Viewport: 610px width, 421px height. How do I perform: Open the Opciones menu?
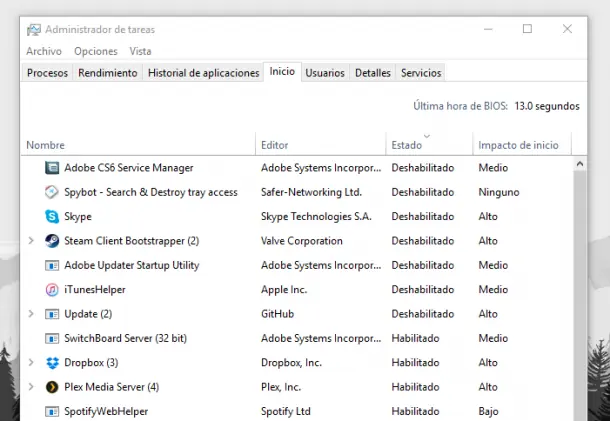96,51
